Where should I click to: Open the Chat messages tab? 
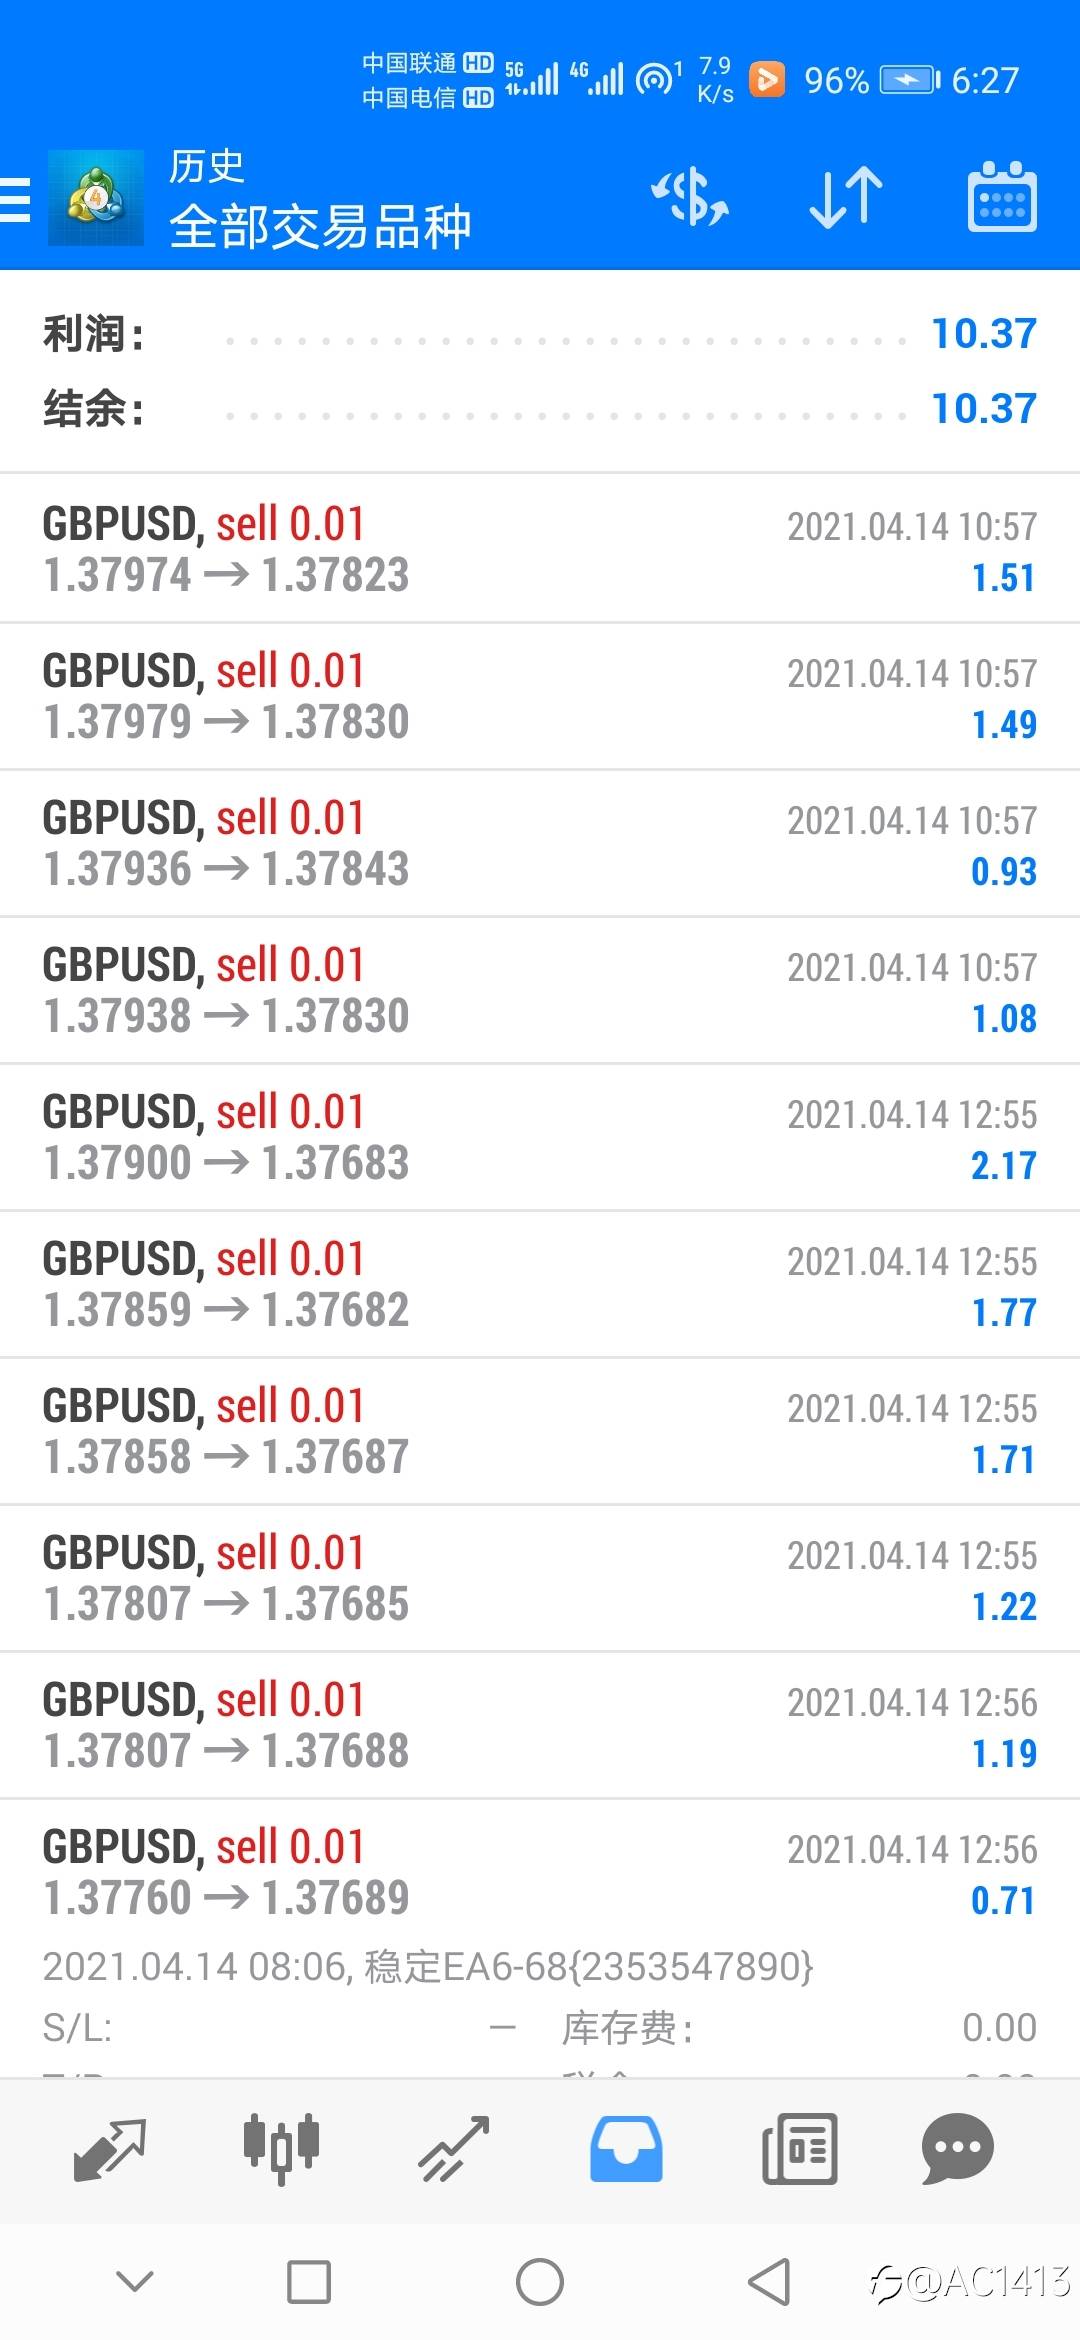click(957, 2149)
